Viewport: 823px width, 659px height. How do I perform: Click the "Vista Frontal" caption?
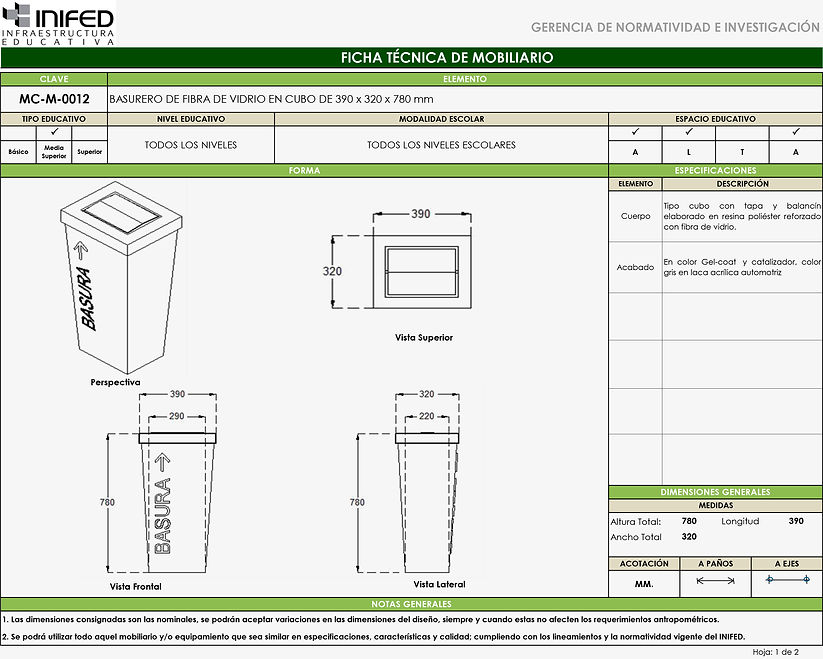pyautogui.click(x=135, y=587)
